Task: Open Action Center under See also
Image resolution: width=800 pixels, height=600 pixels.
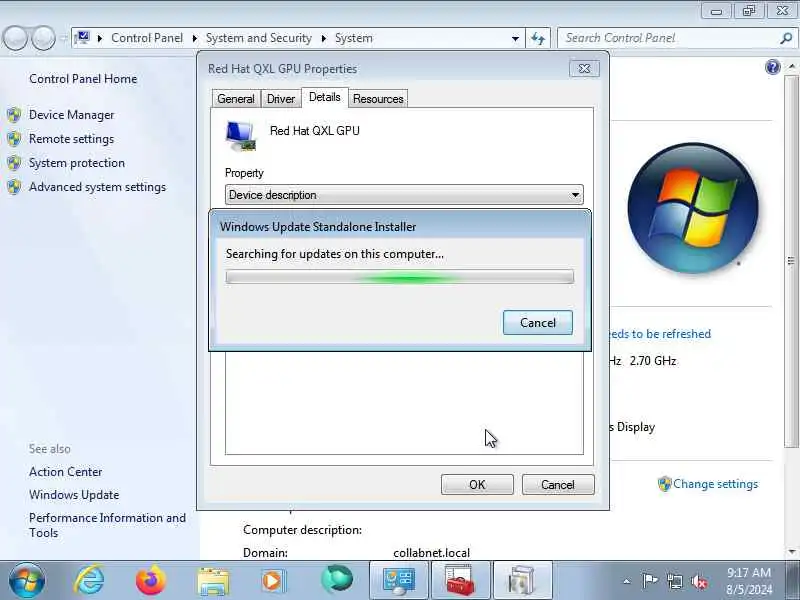Action: (65, 472)
